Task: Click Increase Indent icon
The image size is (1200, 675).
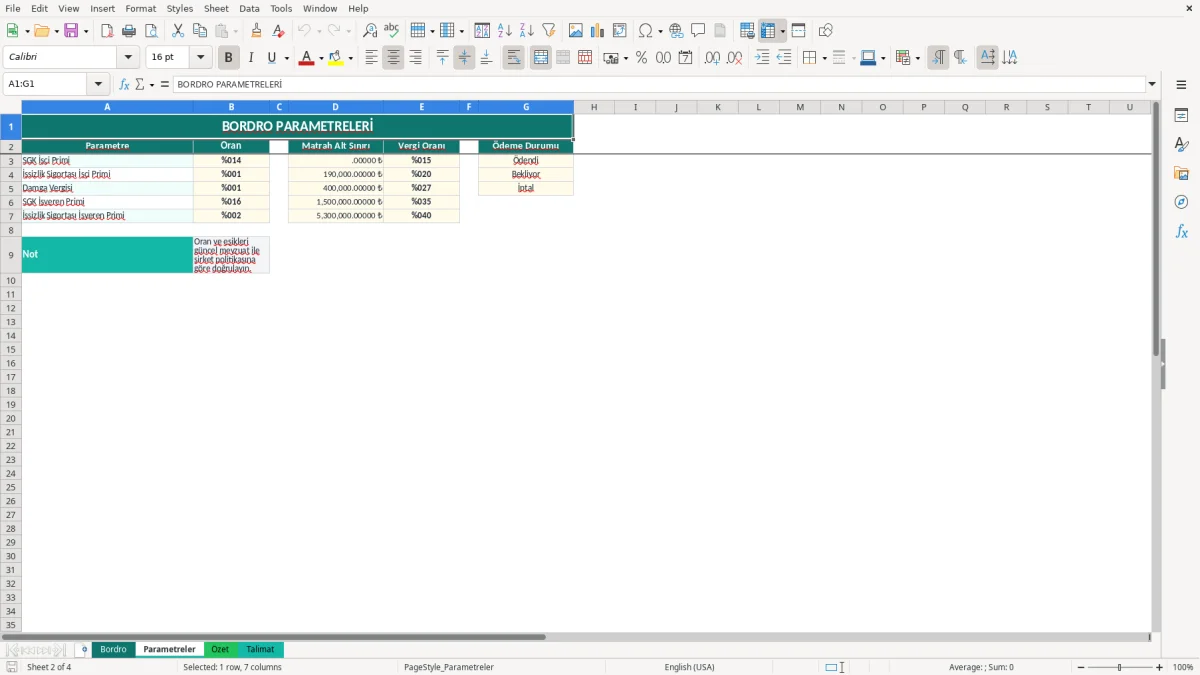Action: coord(762,58)
